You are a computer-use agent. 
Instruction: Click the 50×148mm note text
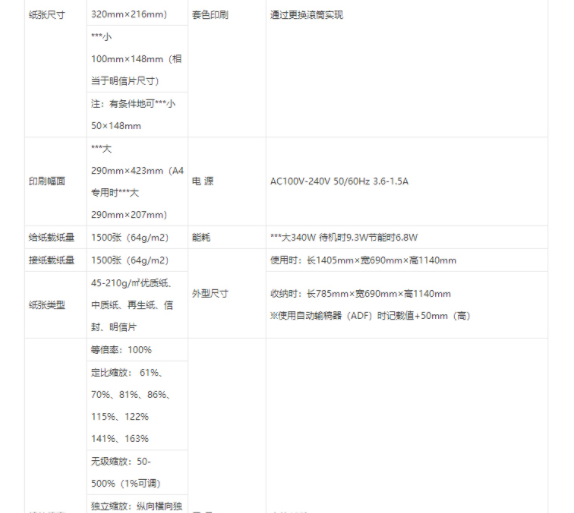click(116, 126)
